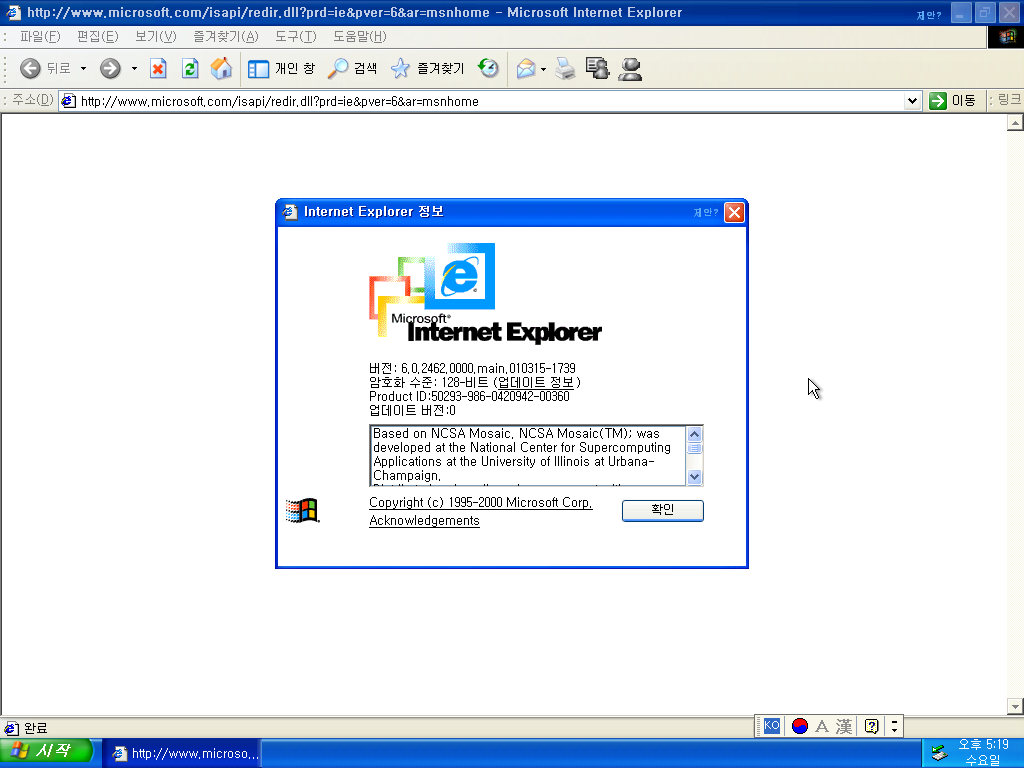Open the Forward history dropdown arrow

pos(135,68)
